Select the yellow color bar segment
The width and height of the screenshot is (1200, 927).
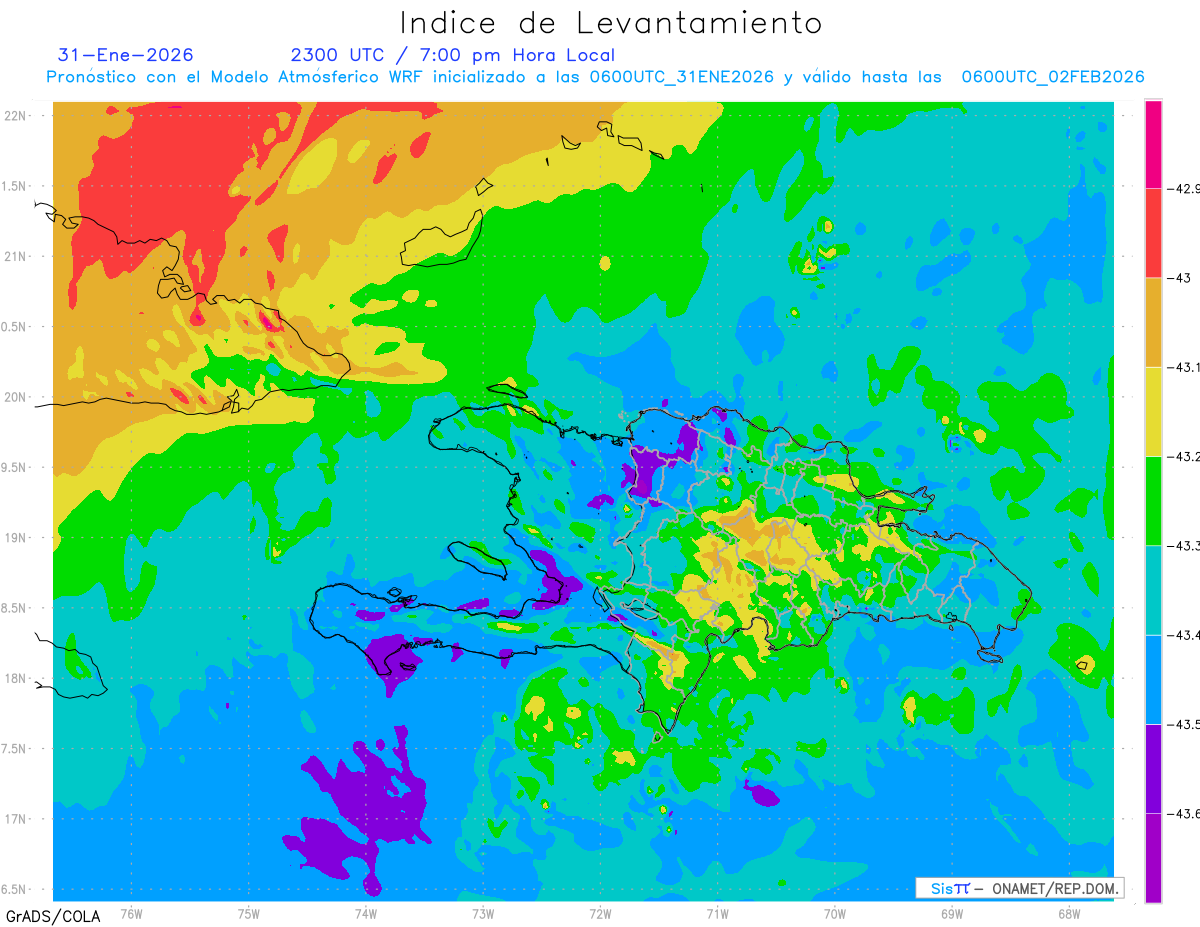1153,411
